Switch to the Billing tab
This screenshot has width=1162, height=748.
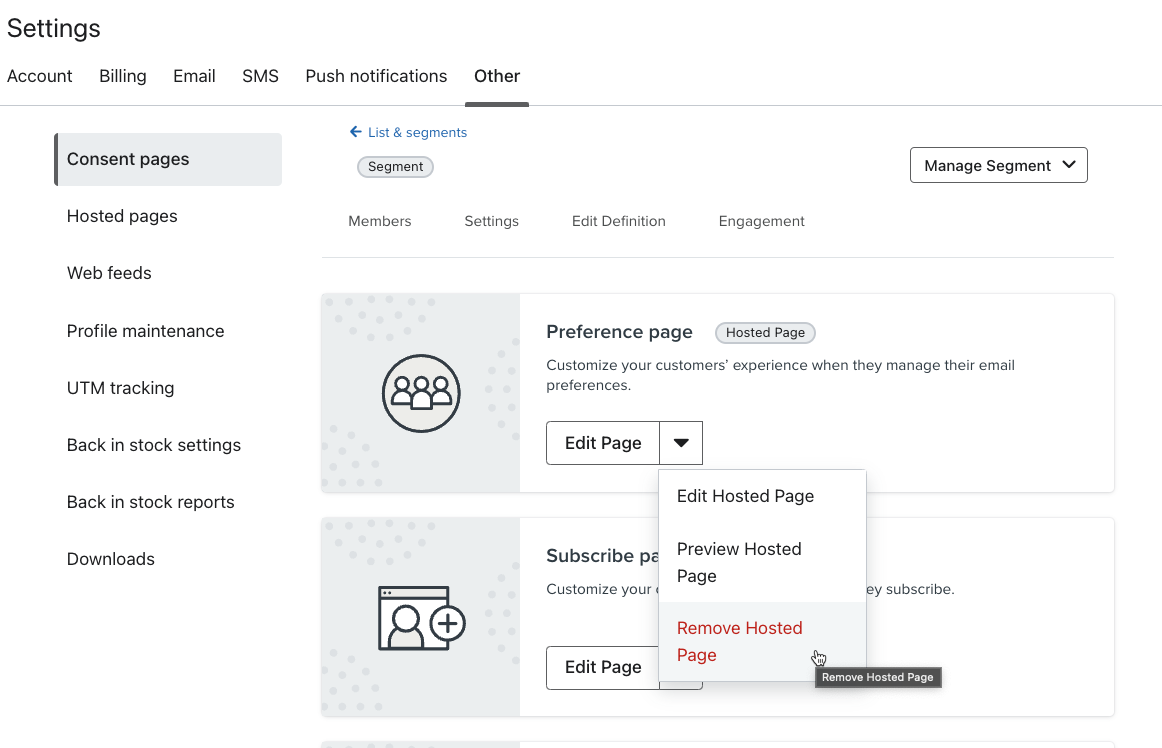click(122, 76)
